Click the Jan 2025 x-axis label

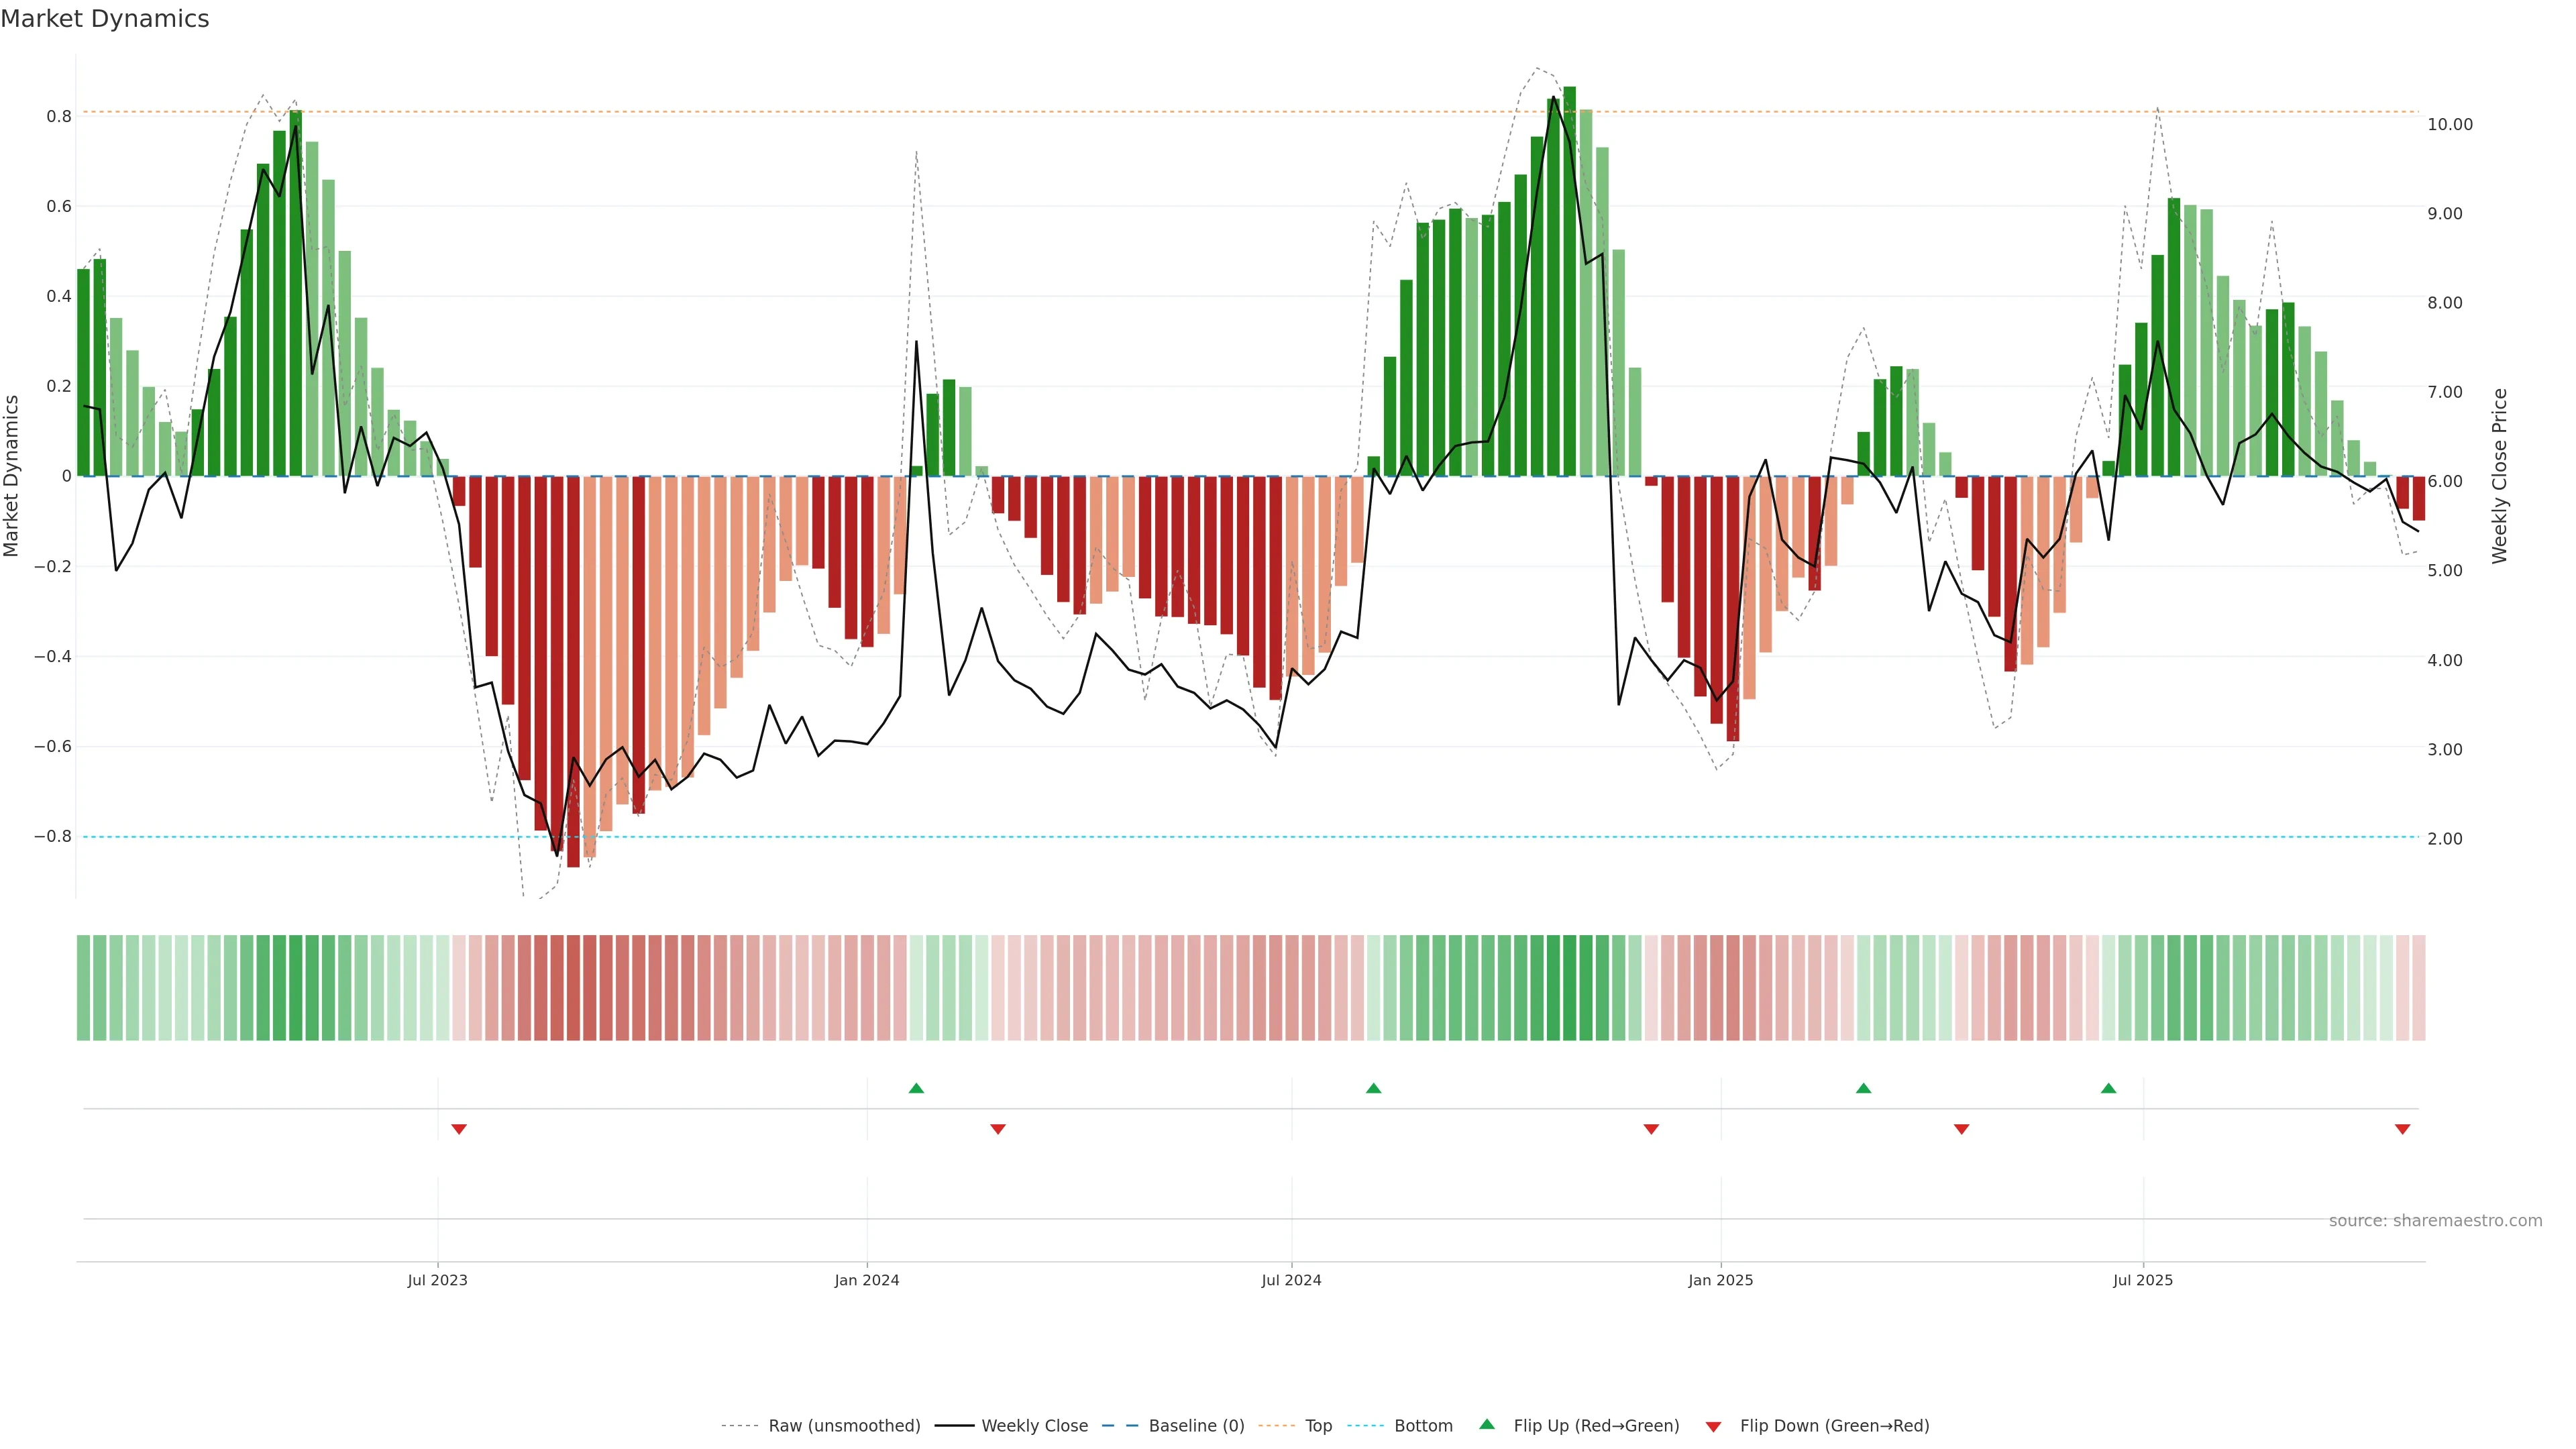click(1720, 1280)
